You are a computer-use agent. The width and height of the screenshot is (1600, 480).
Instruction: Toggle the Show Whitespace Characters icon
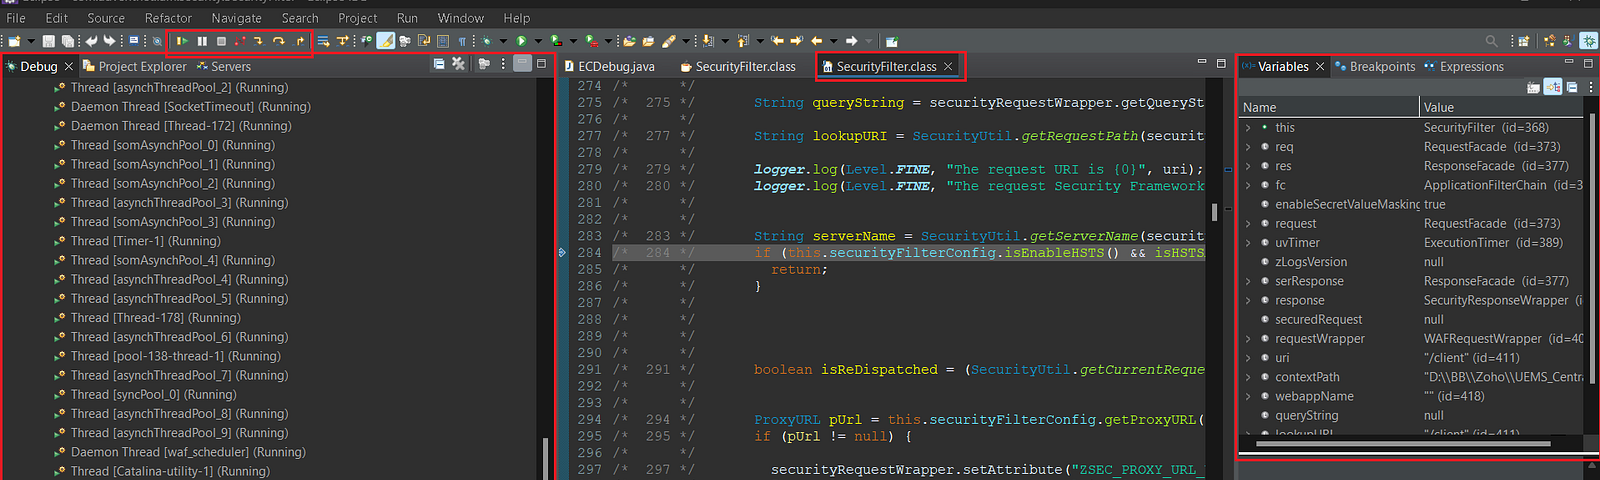[462, 41]
